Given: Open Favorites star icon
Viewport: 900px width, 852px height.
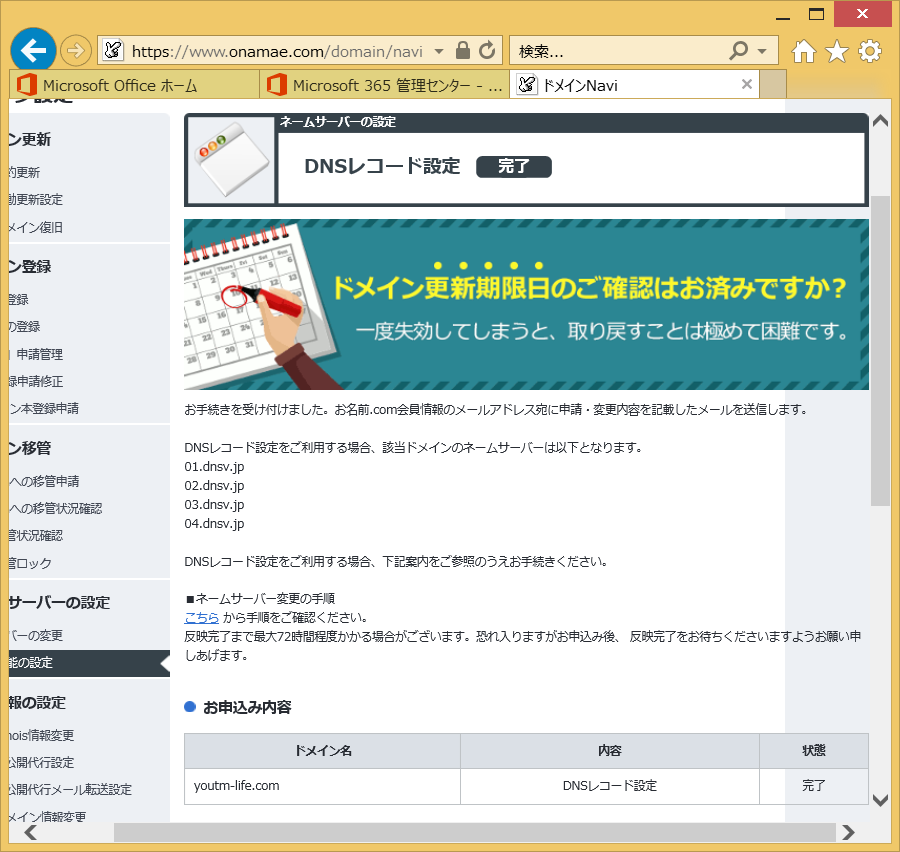Looking at the screenshot, I should [x=837, y=51].
